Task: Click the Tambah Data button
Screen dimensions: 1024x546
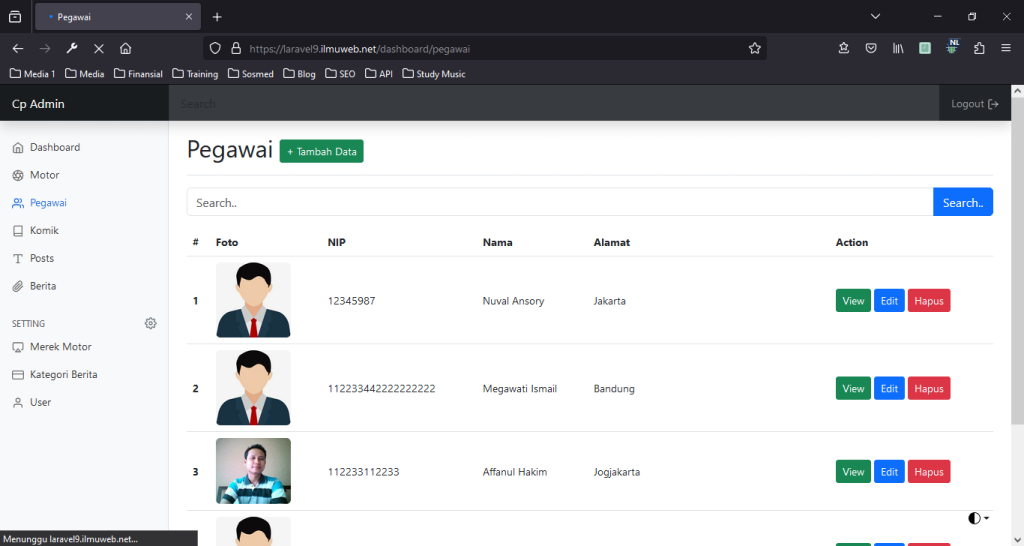Action: (321, 152)
